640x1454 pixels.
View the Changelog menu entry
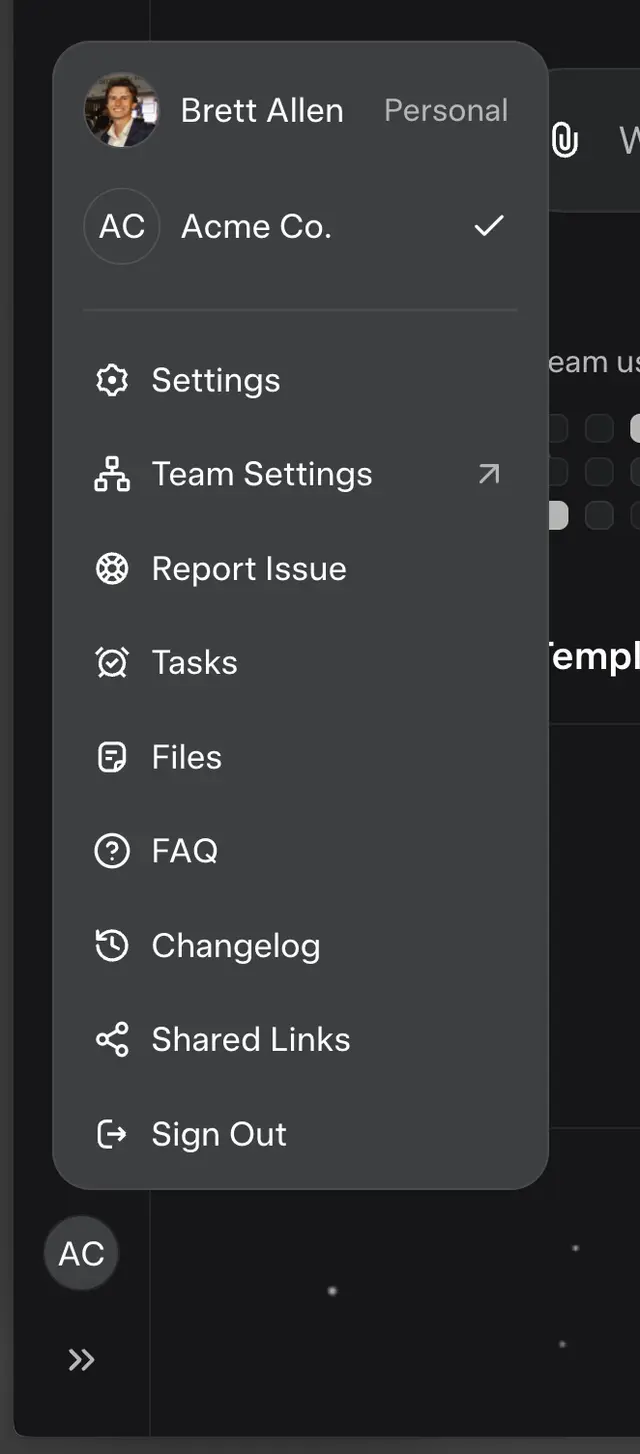pos(300,945)
